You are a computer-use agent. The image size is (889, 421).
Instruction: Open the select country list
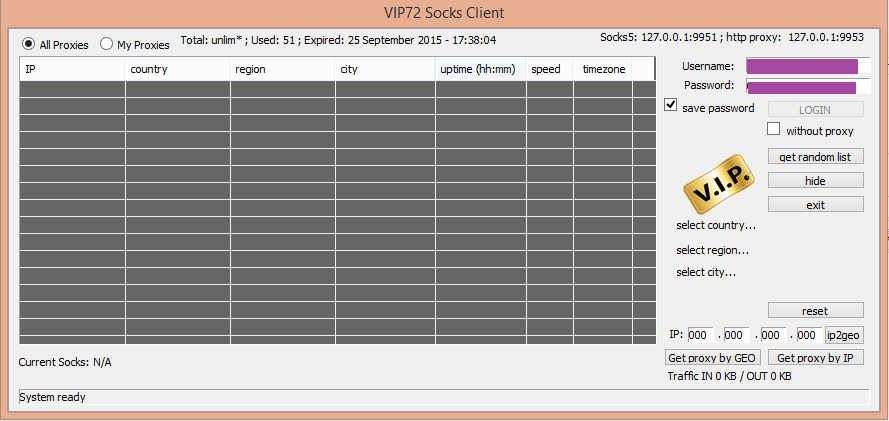[x=715, y=225]
